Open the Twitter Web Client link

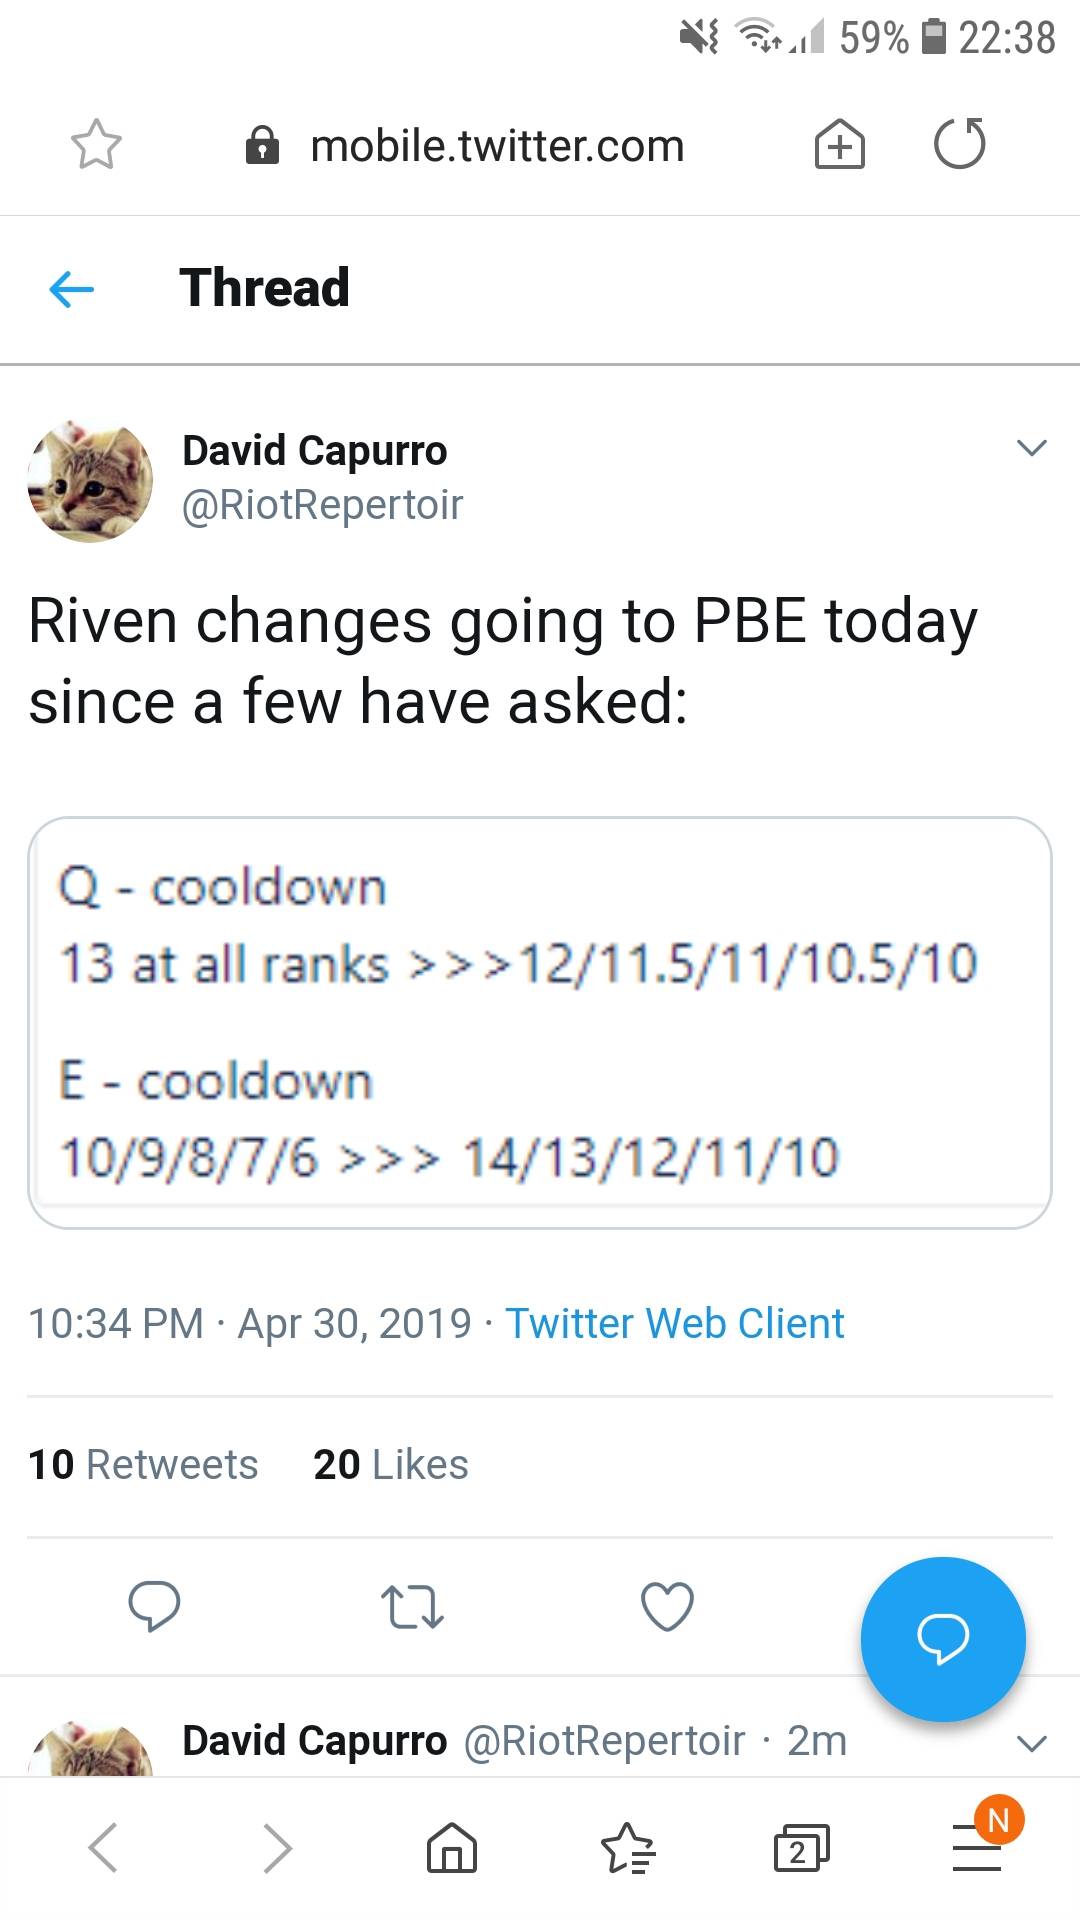pyautogui.click(x=675, y=1323)
